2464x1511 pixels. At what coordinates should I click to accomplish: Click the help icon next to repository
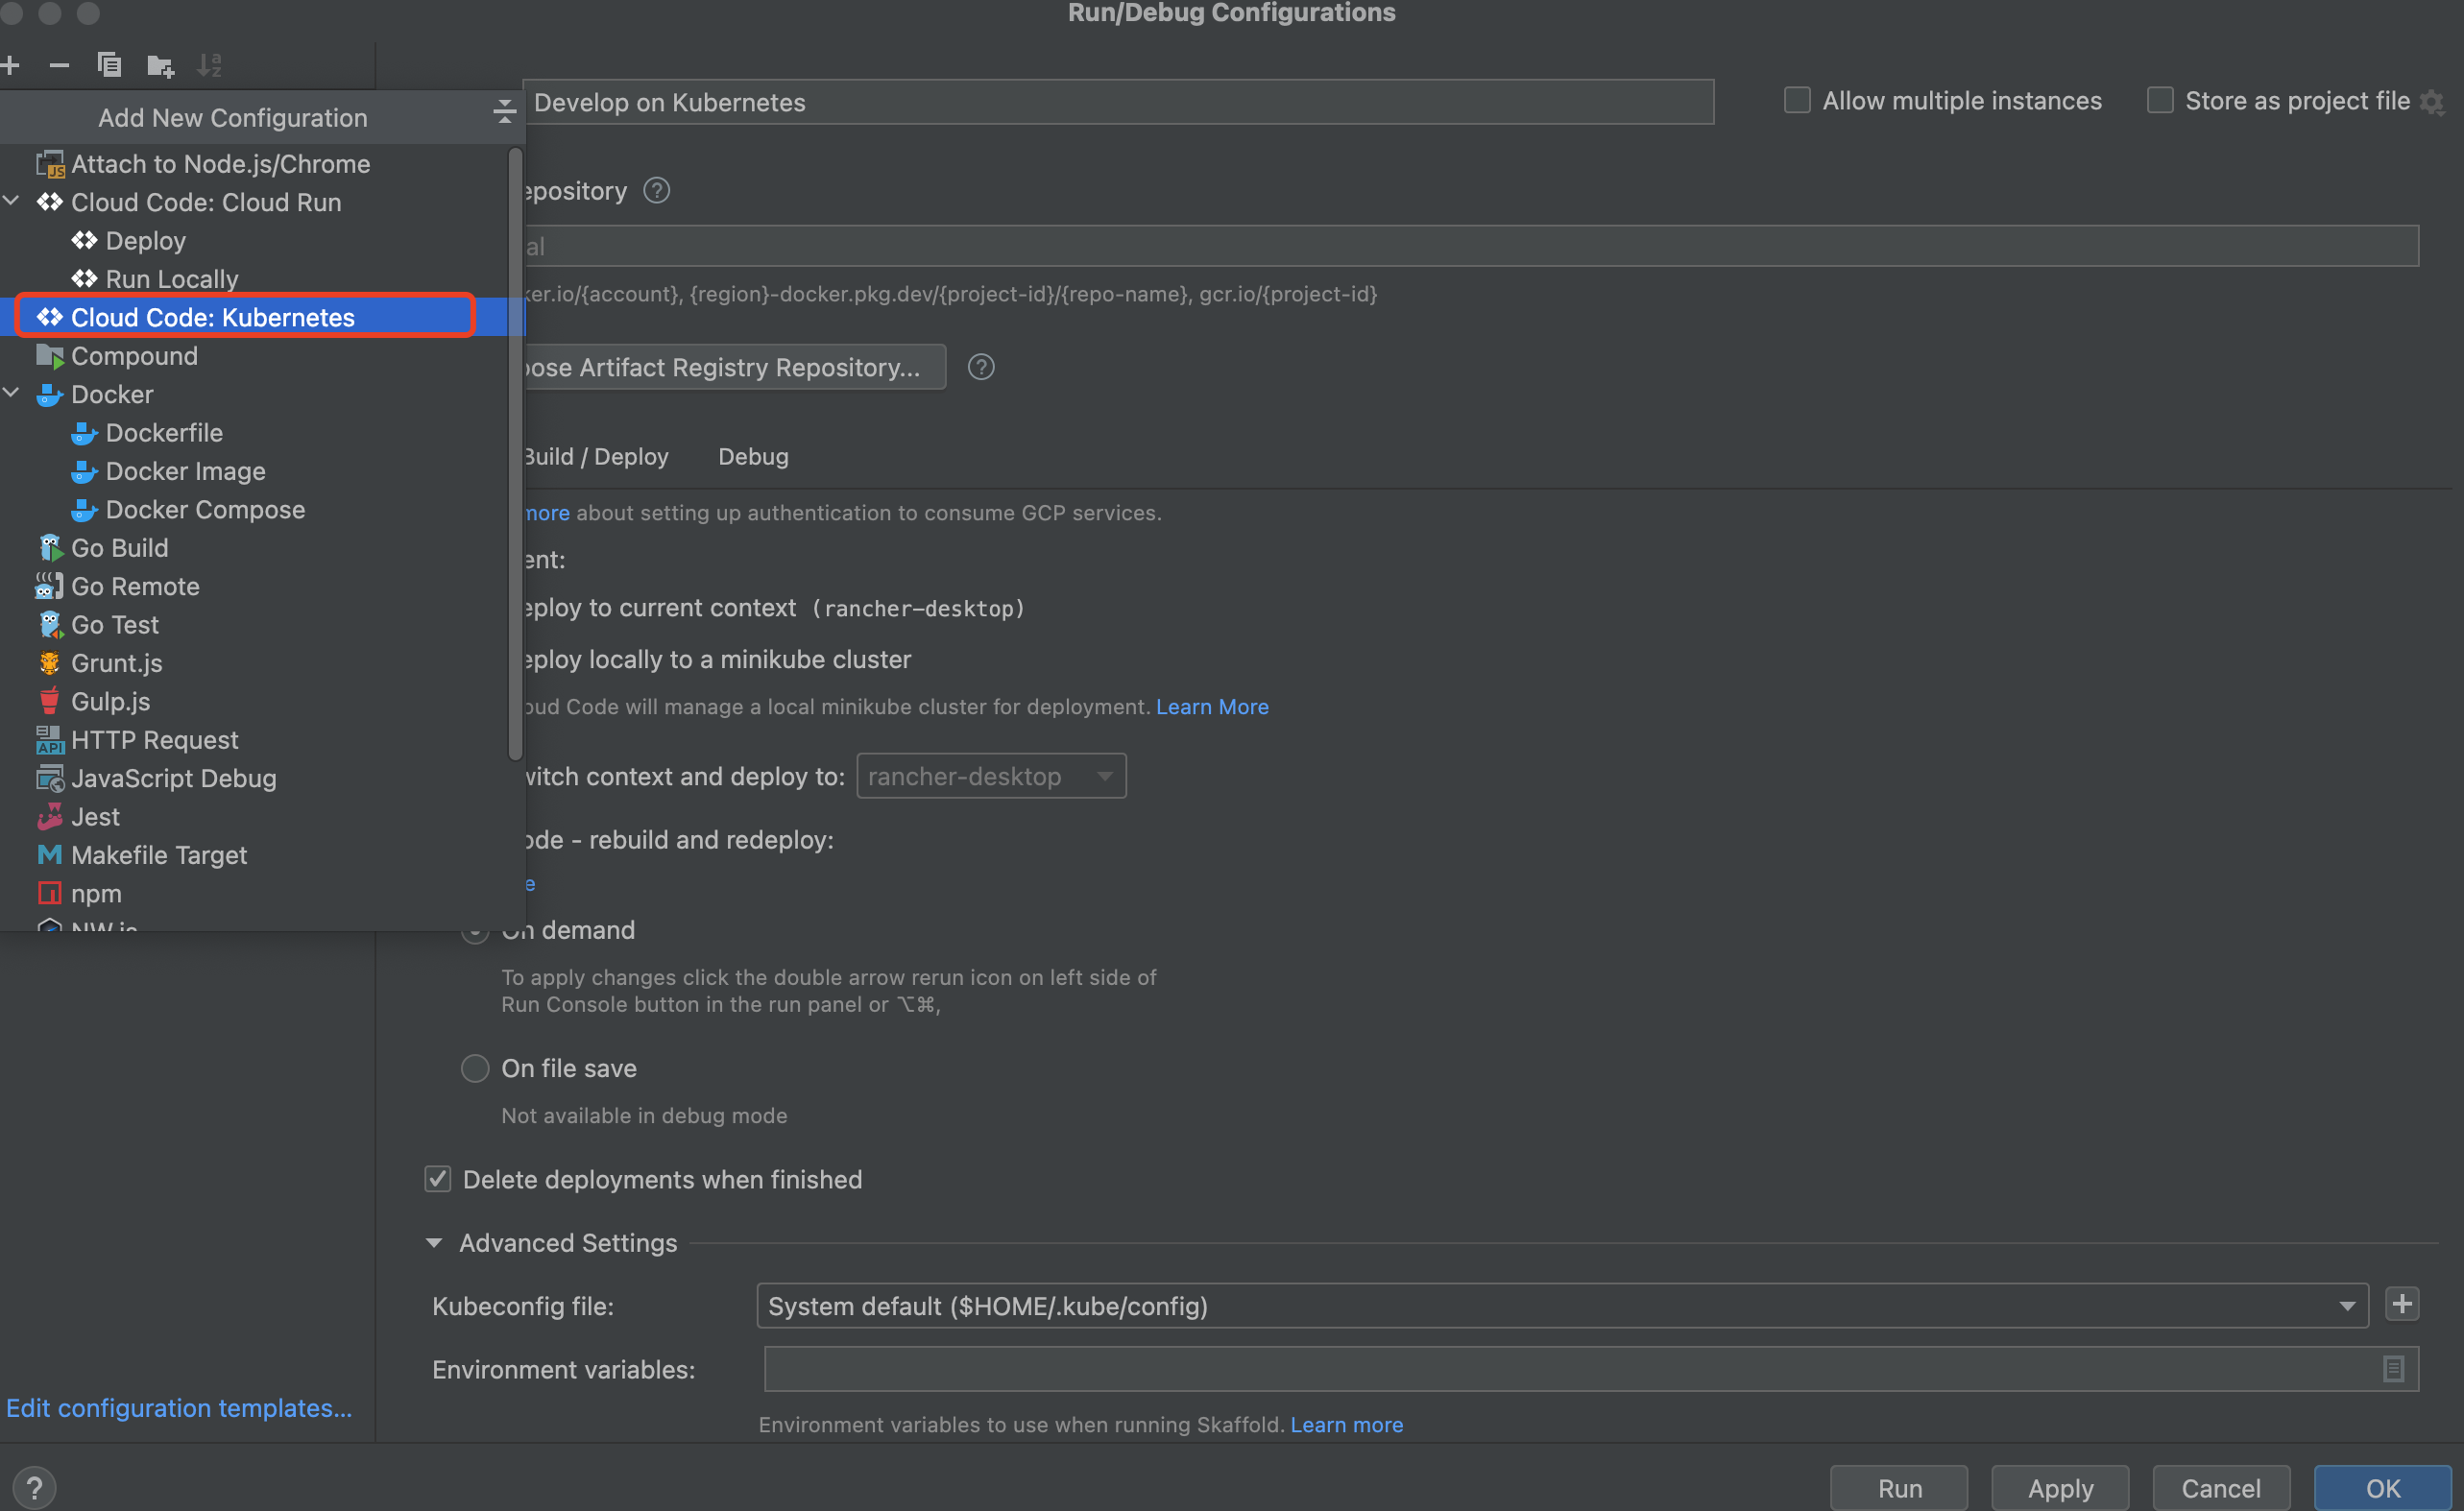[656, 190]
